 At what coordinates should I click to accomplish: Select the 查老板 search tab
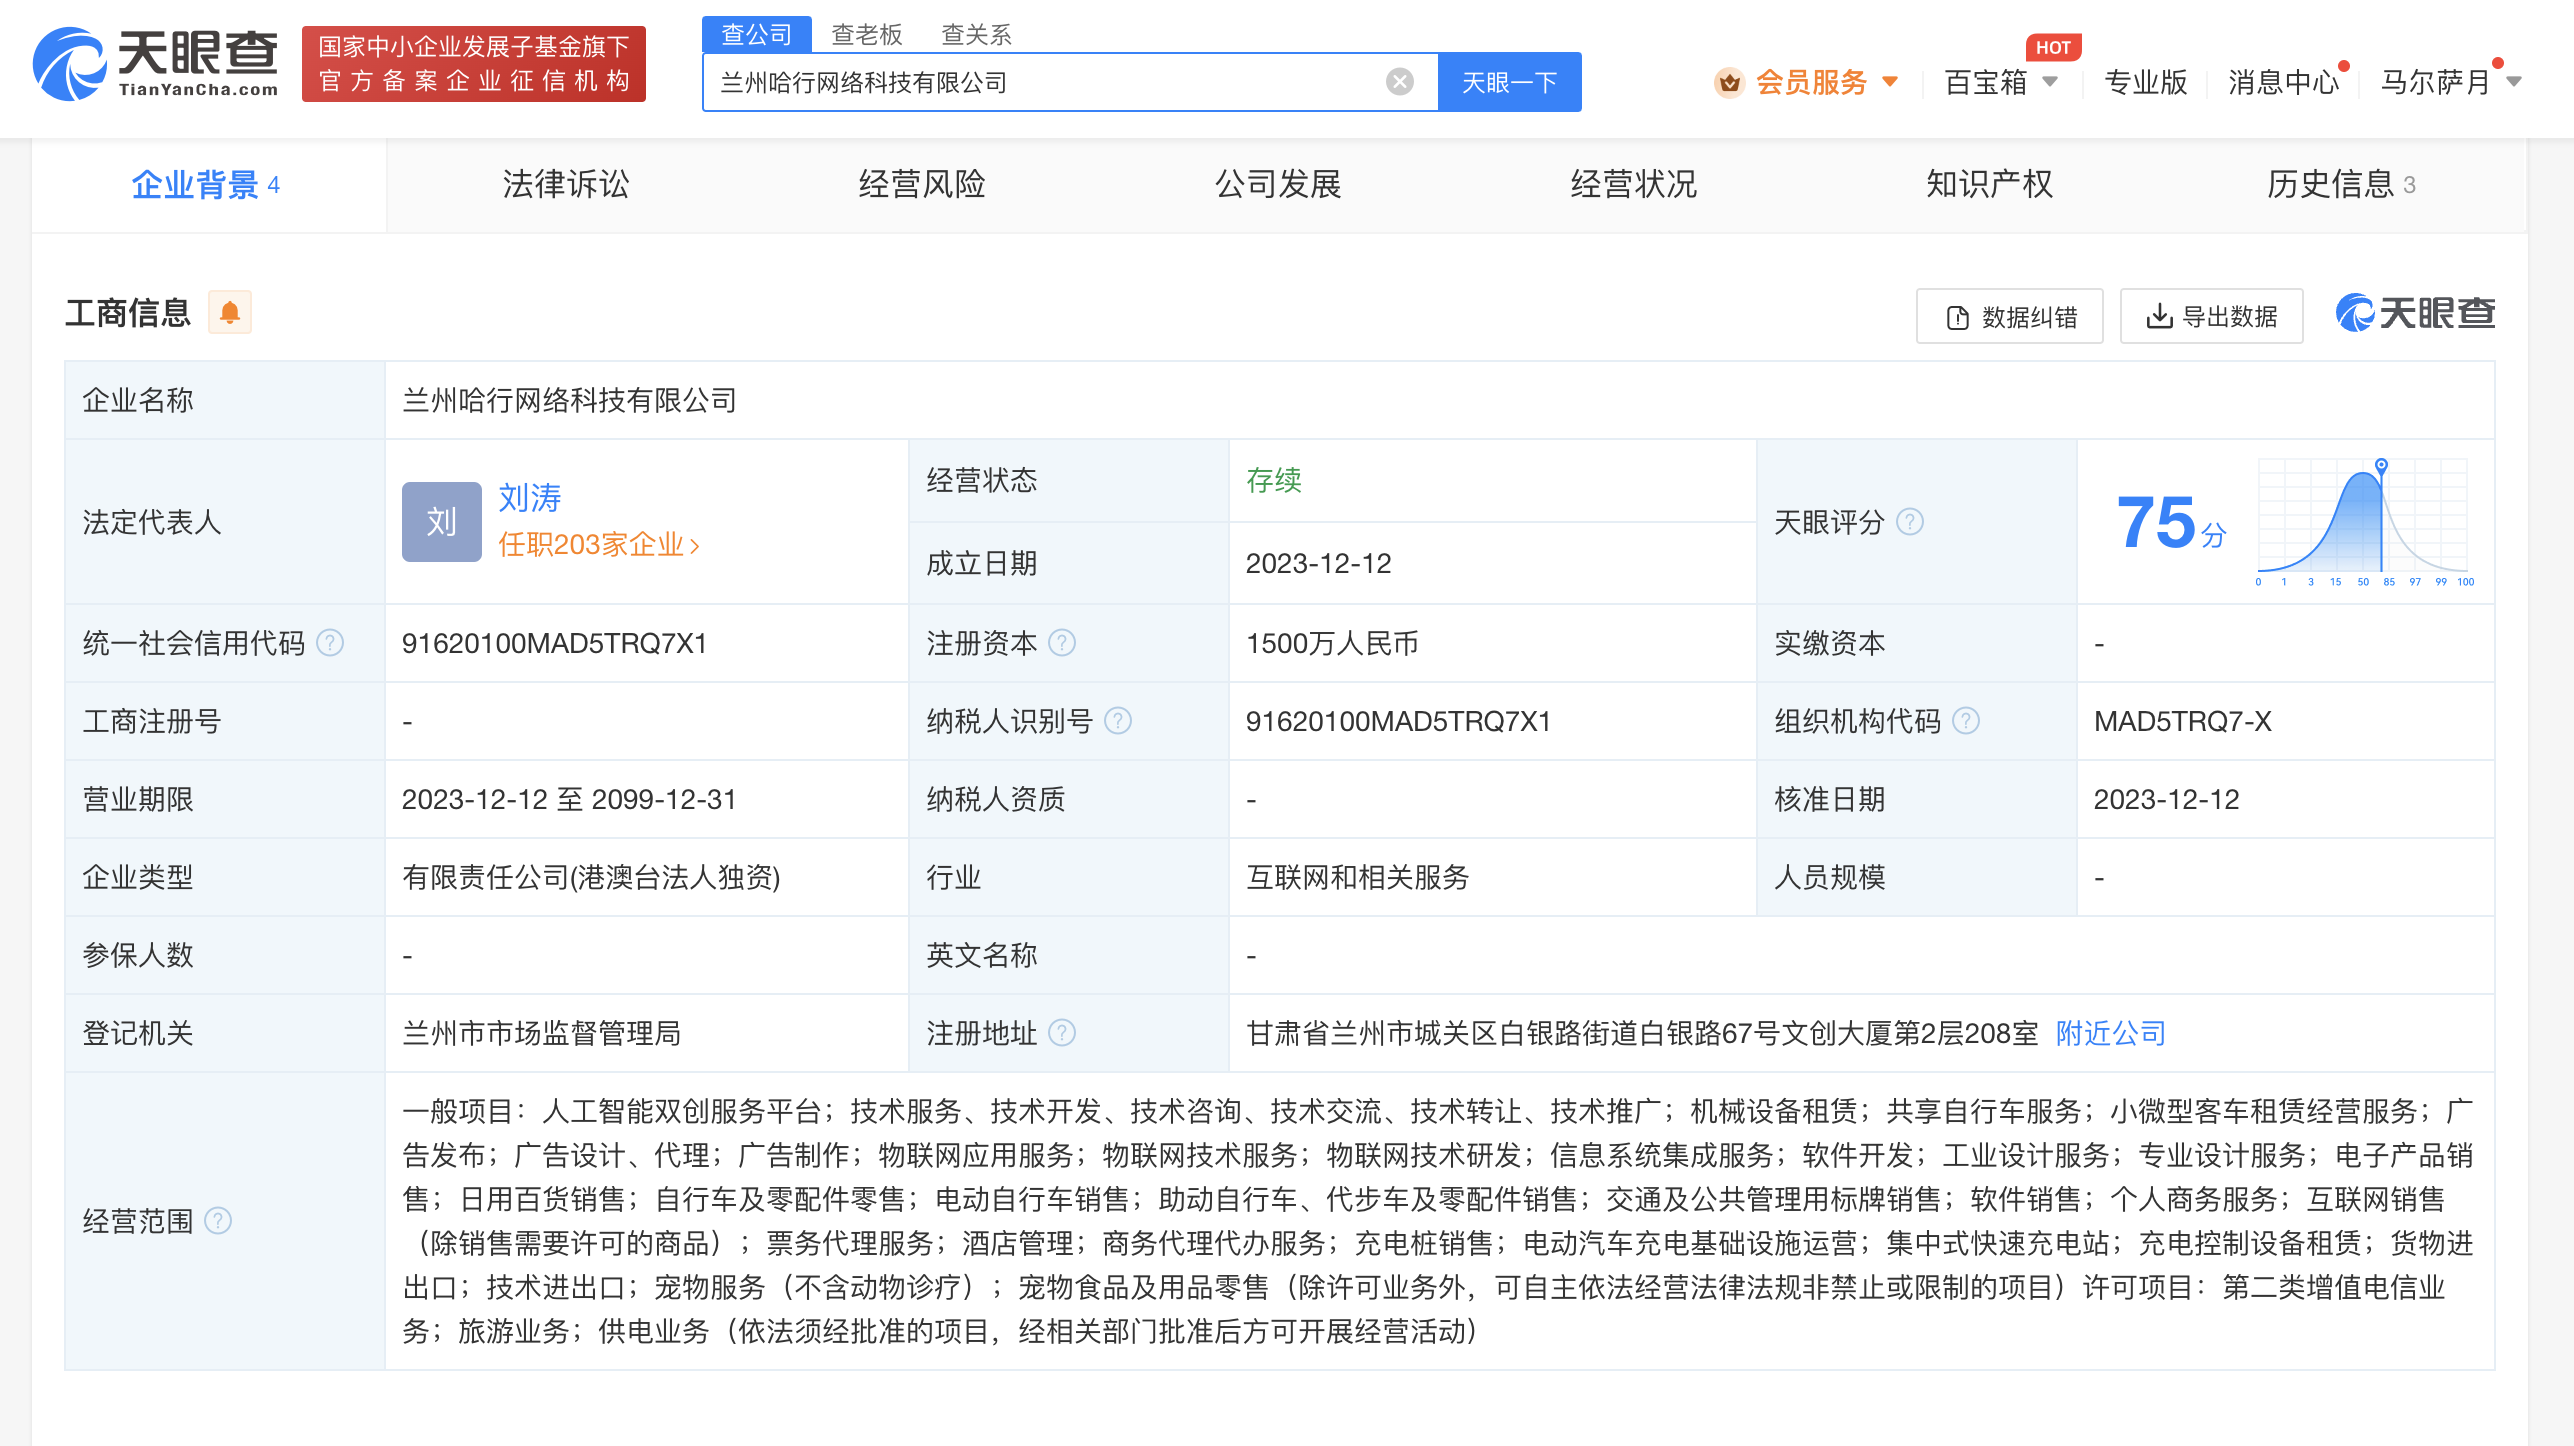(866, 33)
